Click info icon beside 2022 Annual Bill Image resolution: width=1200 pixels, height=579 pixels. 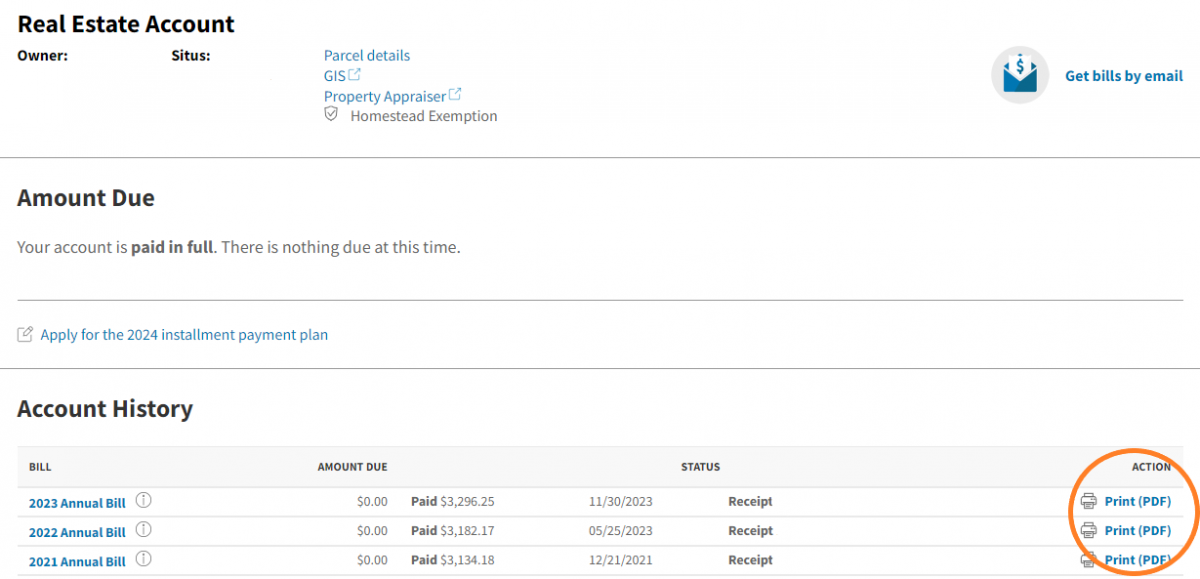point(143,530)
